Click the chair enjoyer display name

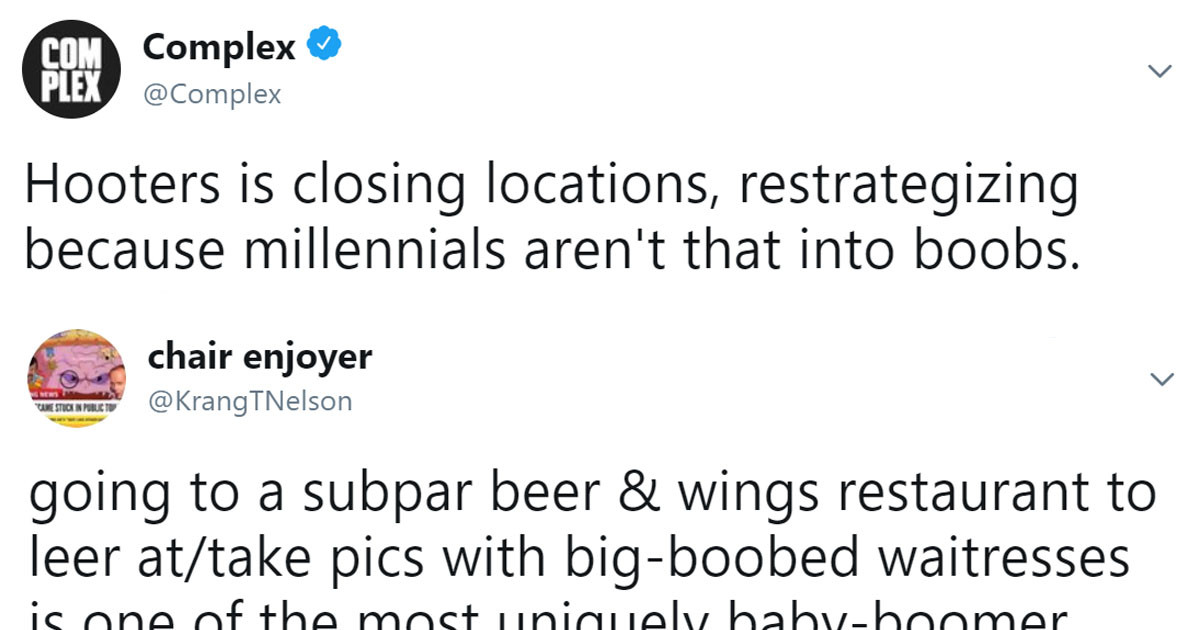point(259,356)
